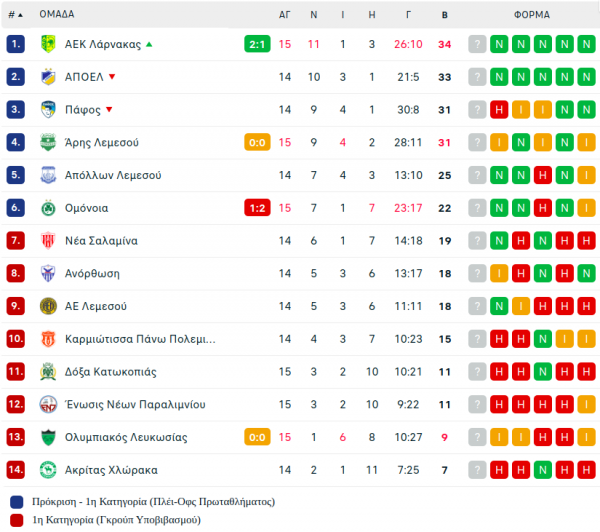Click the Ολυμπιακός Λευκωσίας crest icon
This screenshot has width=600, height=532.
(x=48, y=437)
